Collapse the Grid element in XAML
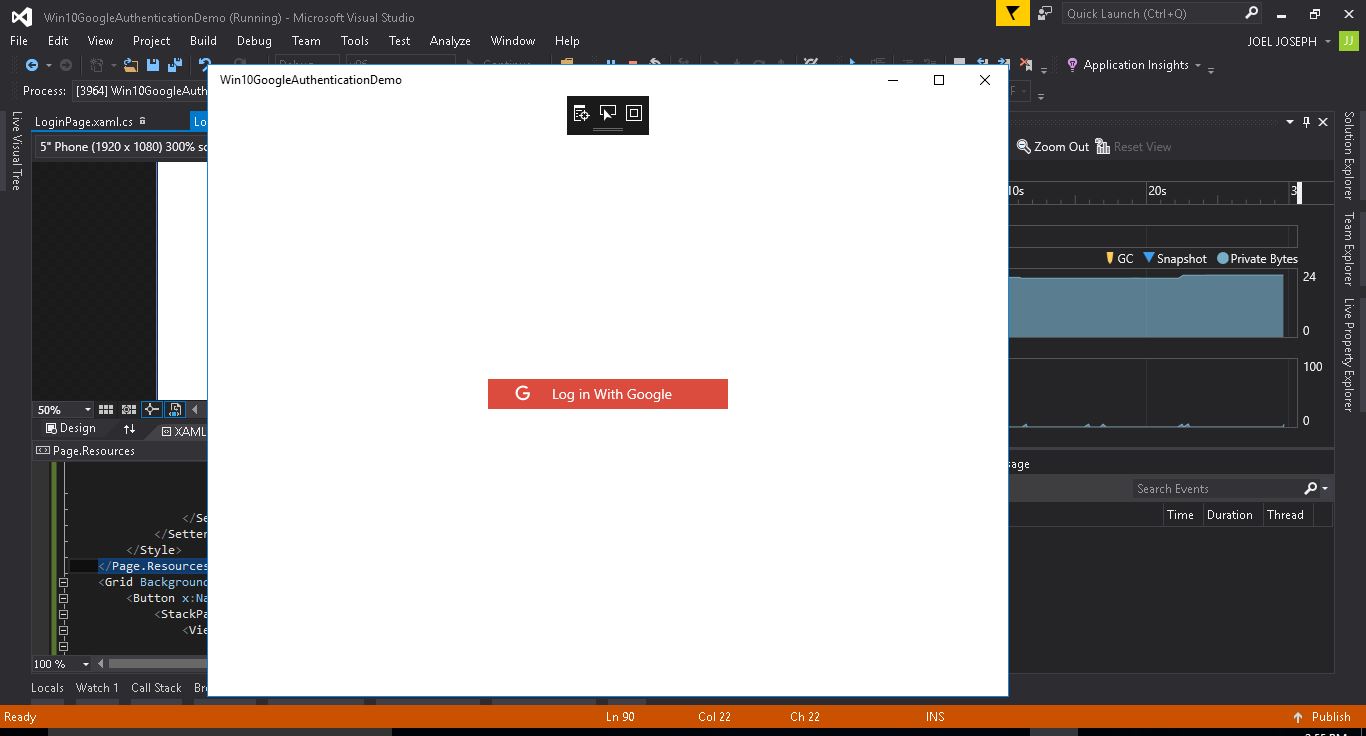Viewport: 1366px width, 736px height. click(x=63, y=582)
